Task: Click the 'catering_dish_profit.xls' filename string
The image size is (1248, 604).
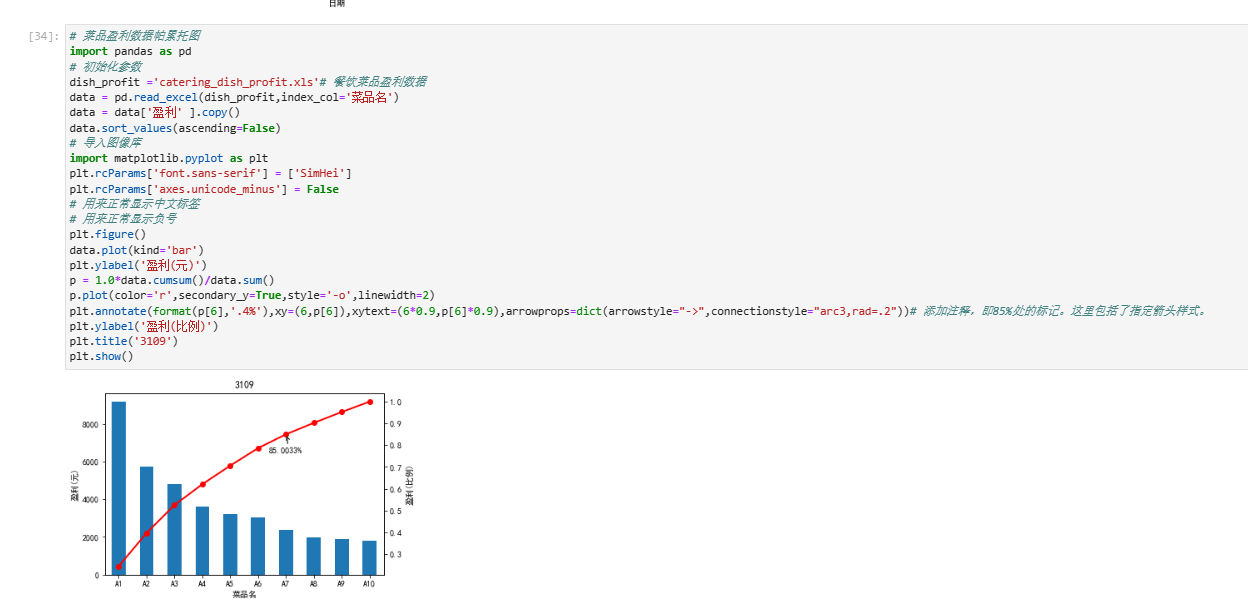Action: click(x=238, y=82)
